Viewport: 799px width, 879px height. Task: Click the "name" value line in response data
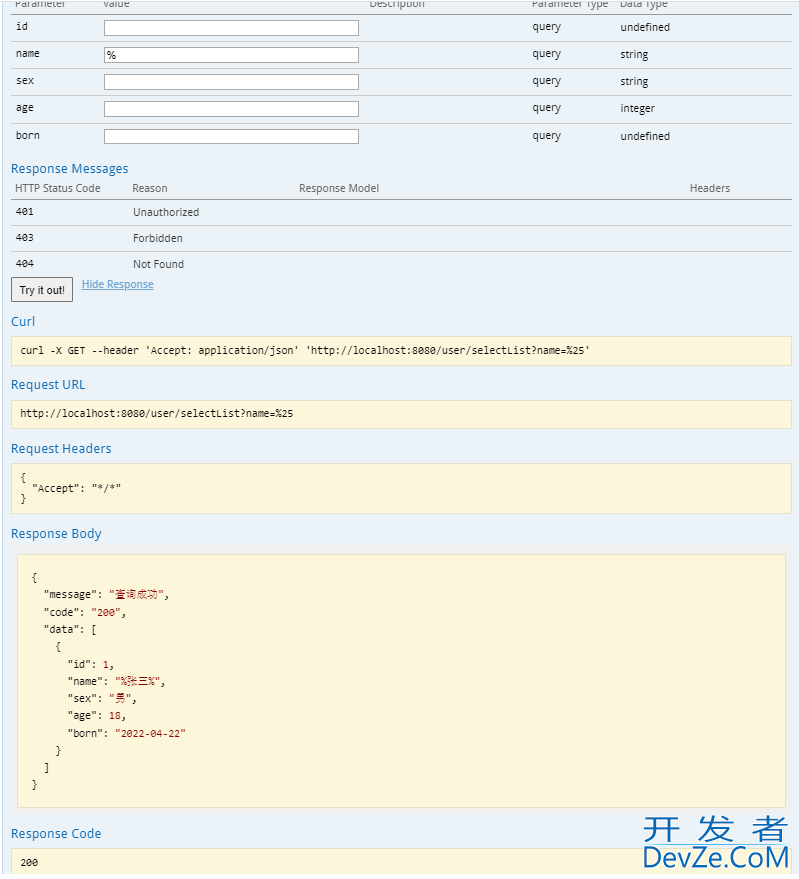click(x=117, y=681)
